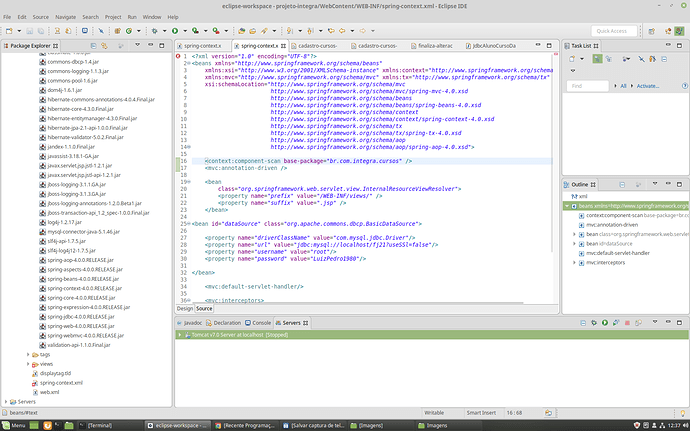Click Publish to server icon in Servers view
690x431 pixels.
click(639, 323)
